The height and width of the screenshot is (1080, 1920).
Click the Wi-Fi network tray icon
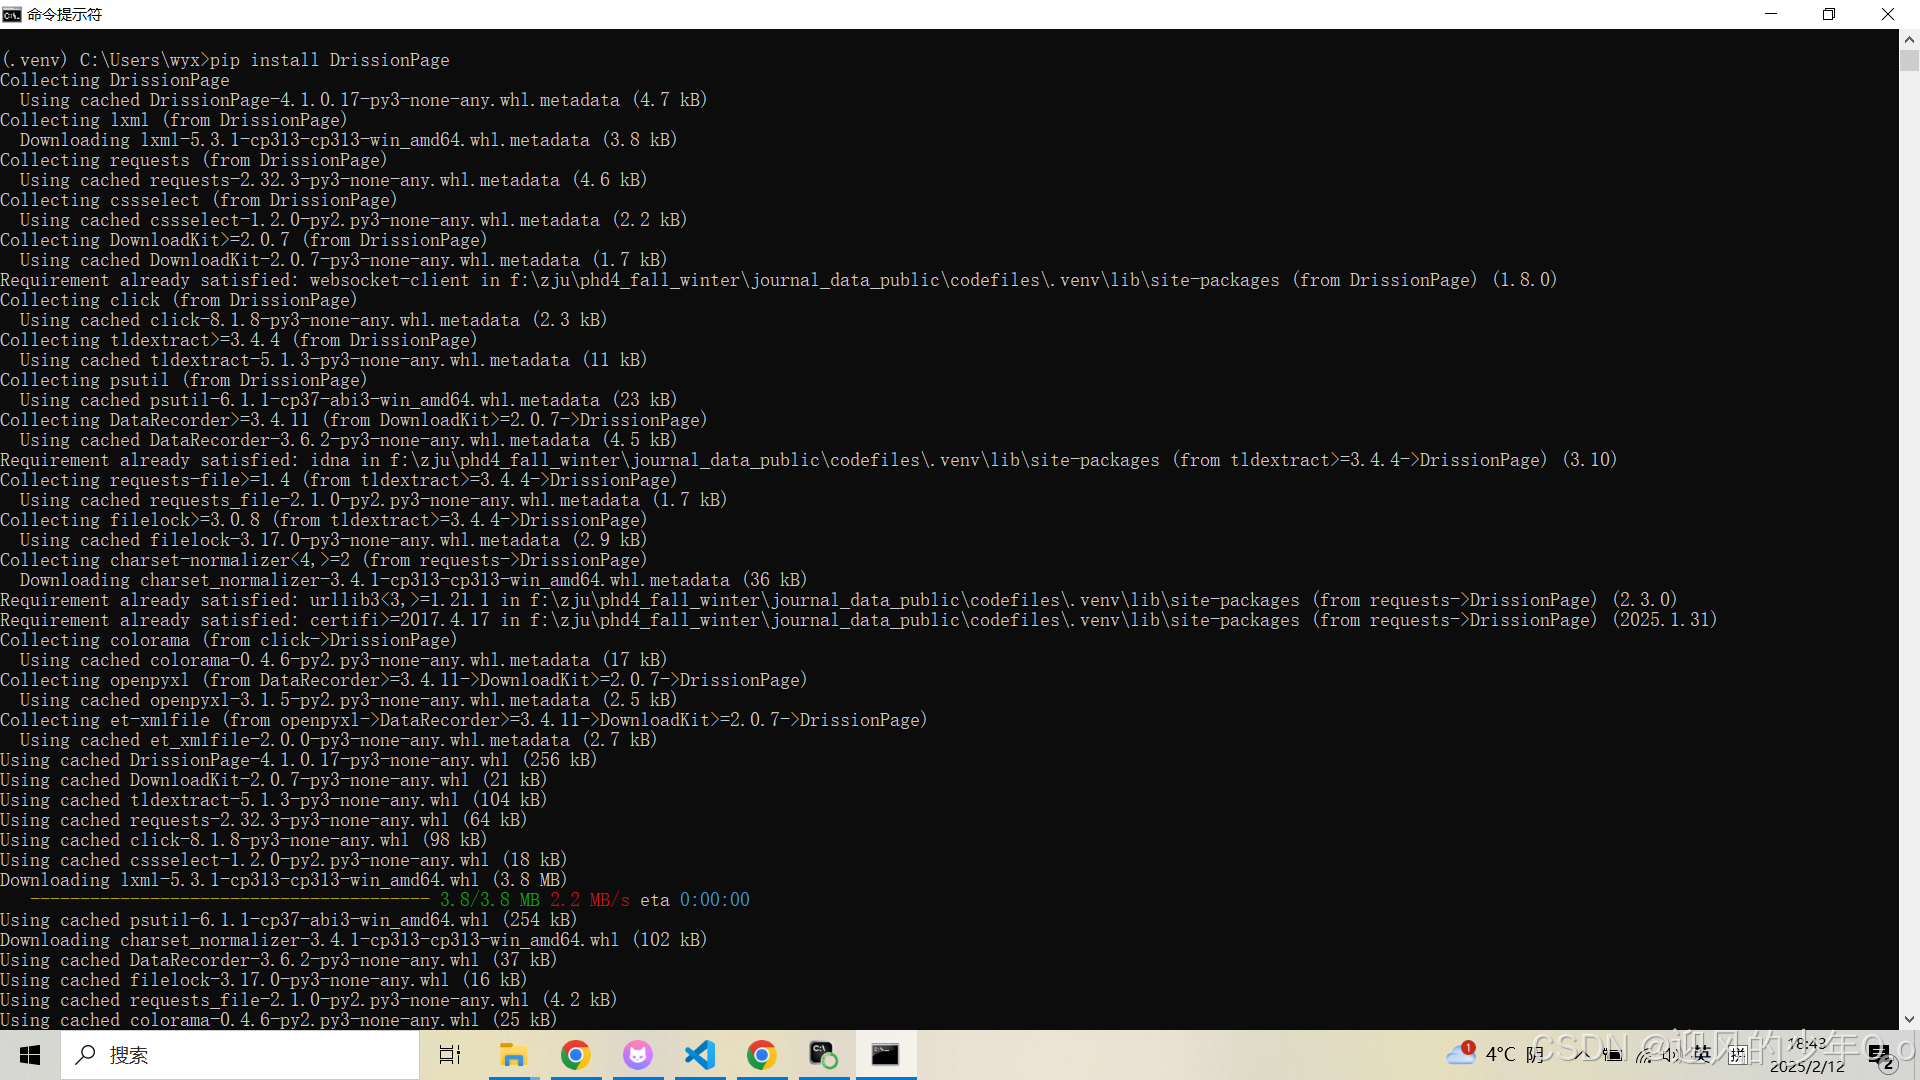(x=1645, y=1055)
